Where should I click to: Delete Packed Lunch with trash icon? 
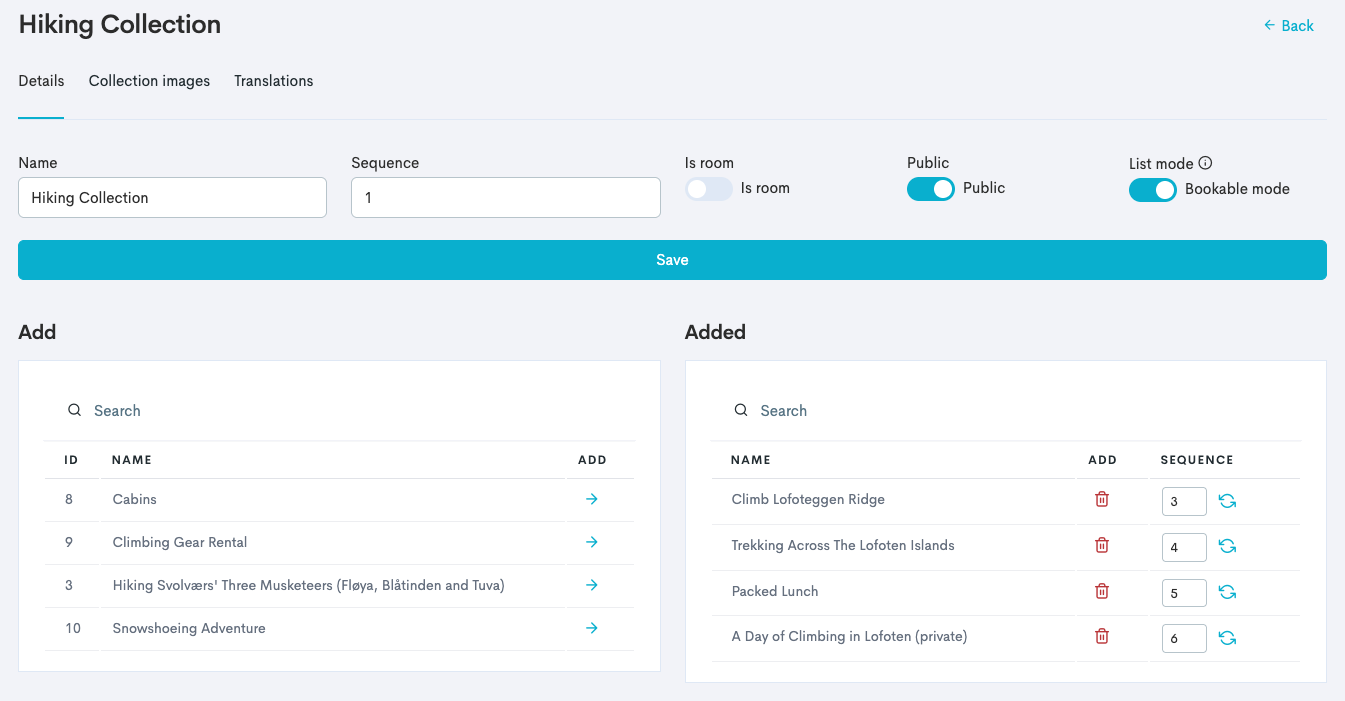1102,591
